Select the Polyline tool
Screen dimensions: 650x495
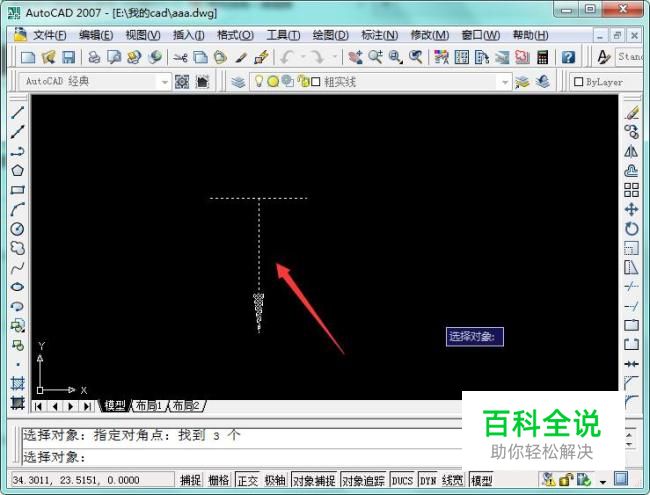pos(17,151)
